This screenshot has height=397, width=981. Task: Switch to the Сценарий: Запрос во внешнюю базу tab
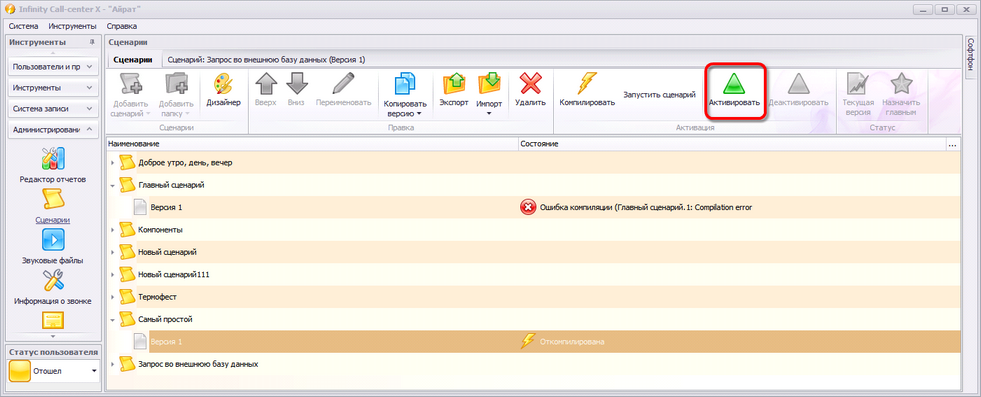tap(267, 59)
